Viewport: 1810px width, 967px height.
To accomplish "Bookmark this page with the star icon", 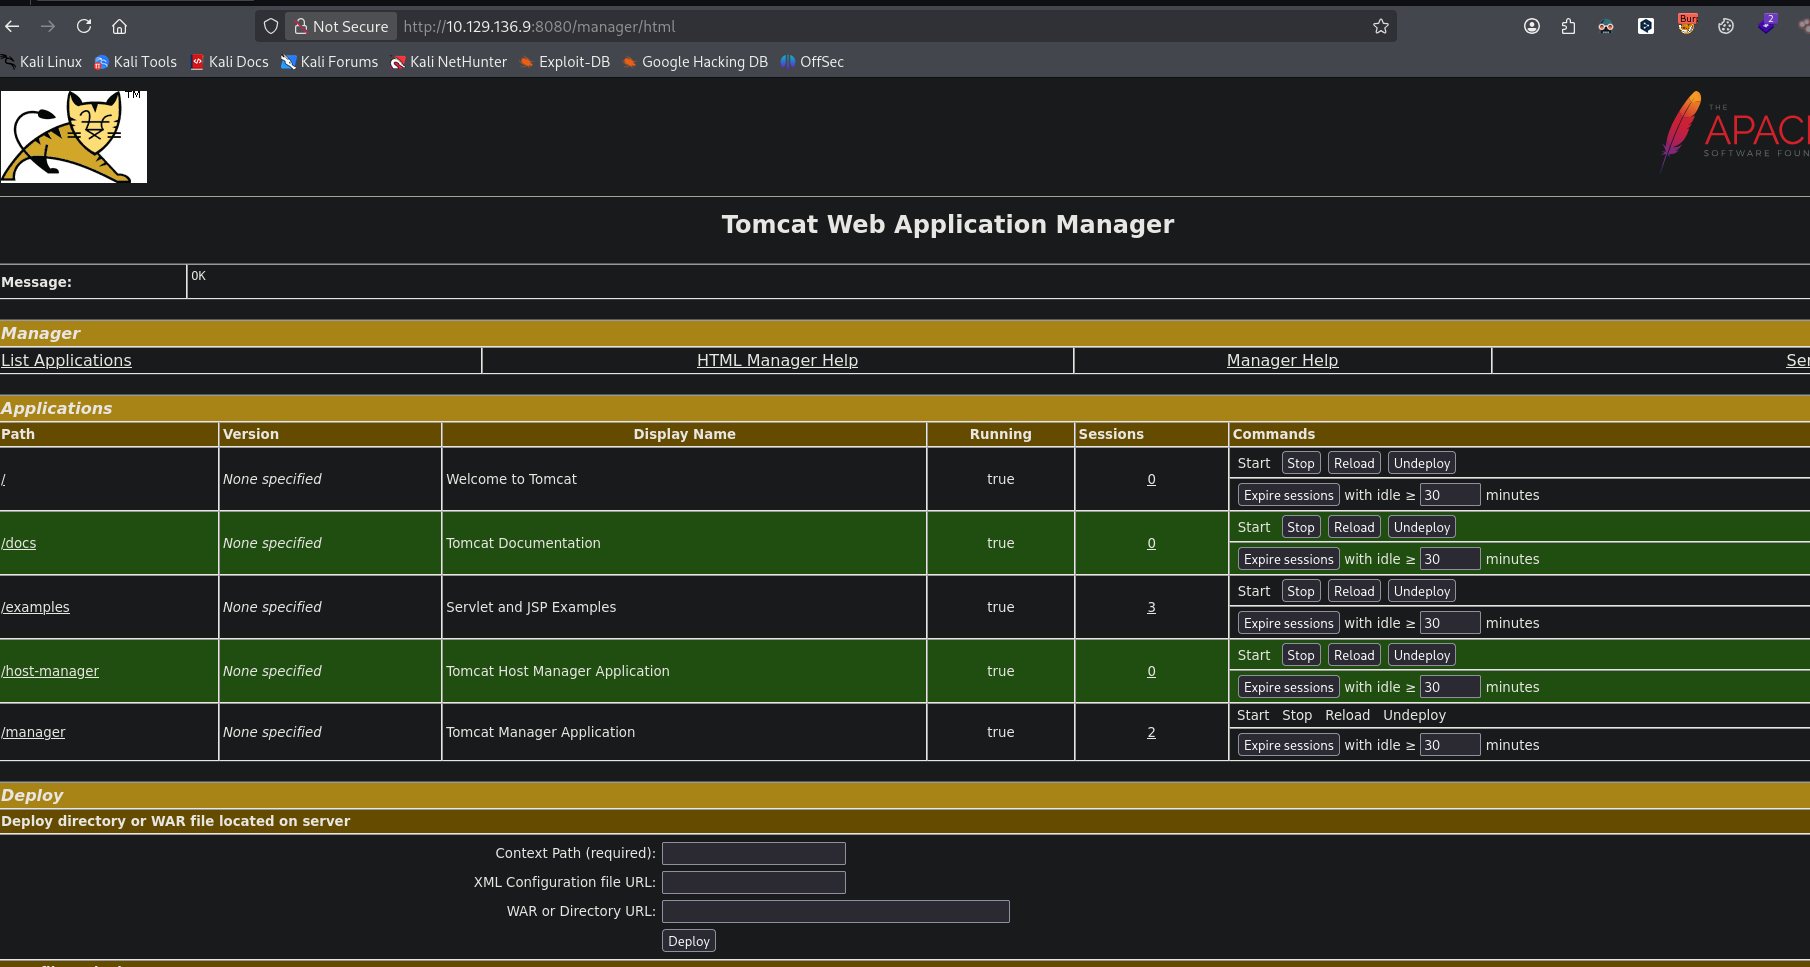I will [x=1381, y=26].
